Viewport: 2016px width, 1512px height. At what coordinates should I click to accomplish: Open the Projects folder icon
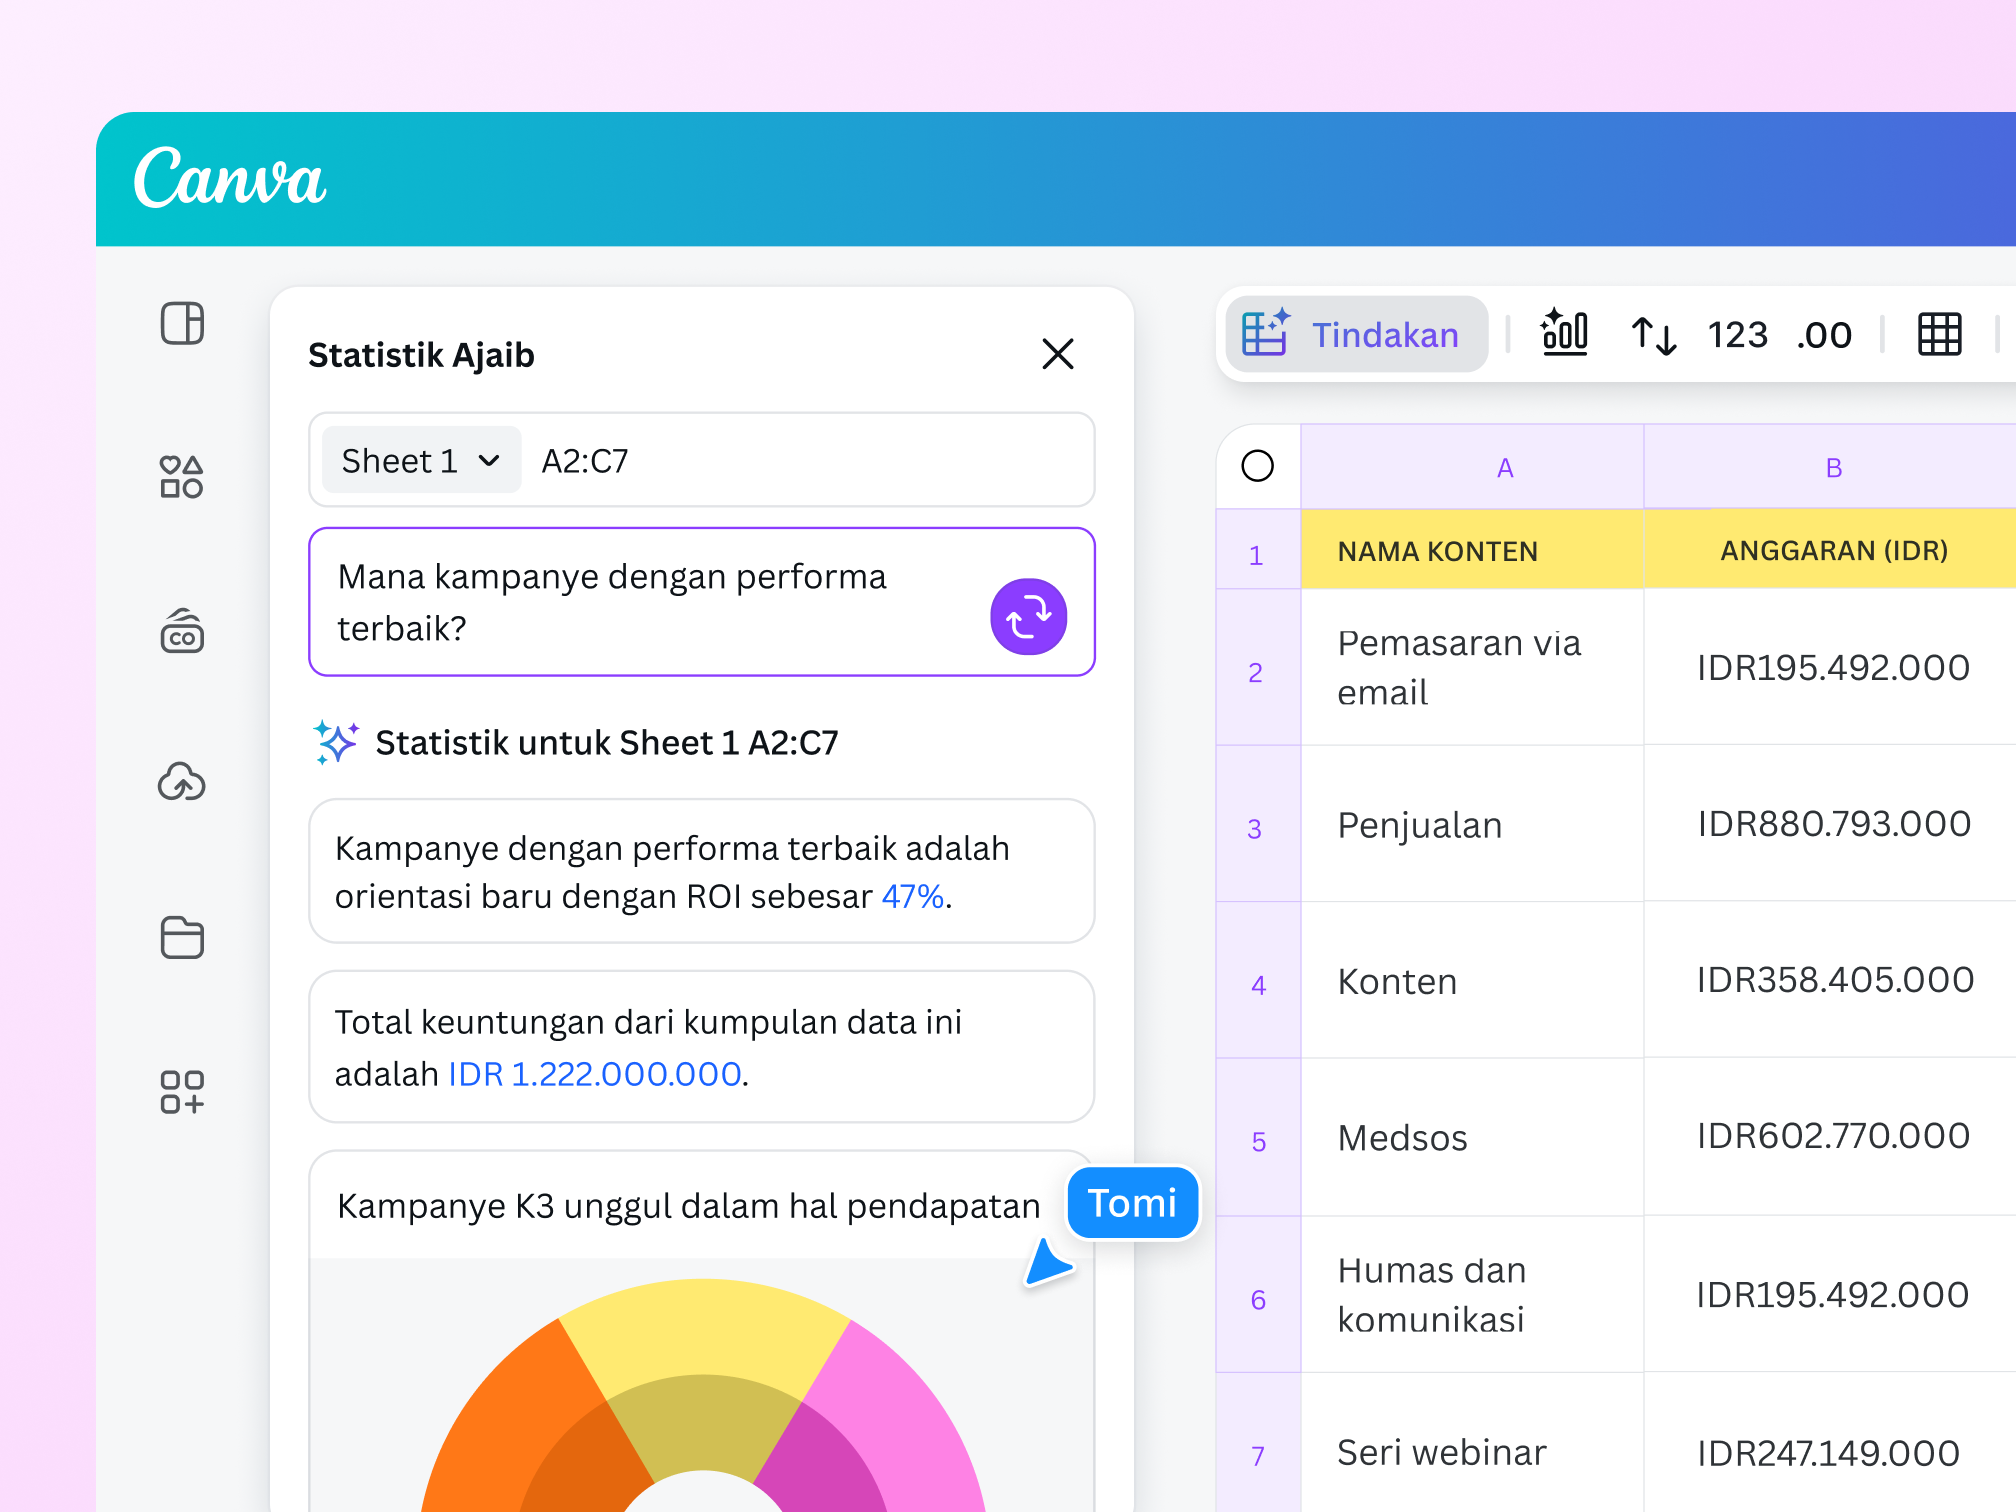click(x=181, y=938)
